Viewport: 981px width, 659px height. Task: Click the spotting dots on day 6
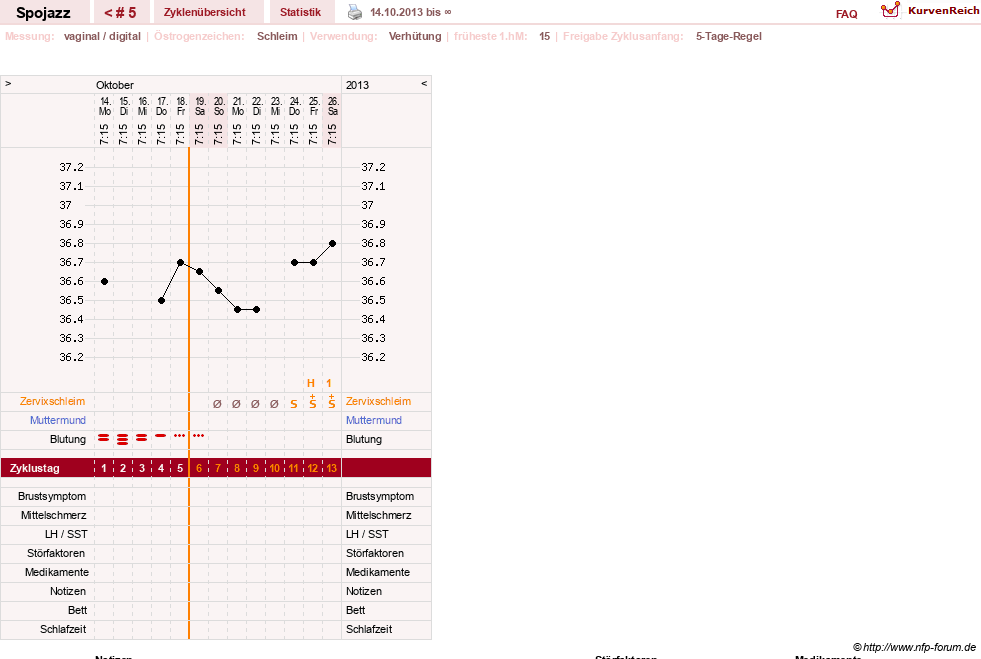click(x=198, y=435)
